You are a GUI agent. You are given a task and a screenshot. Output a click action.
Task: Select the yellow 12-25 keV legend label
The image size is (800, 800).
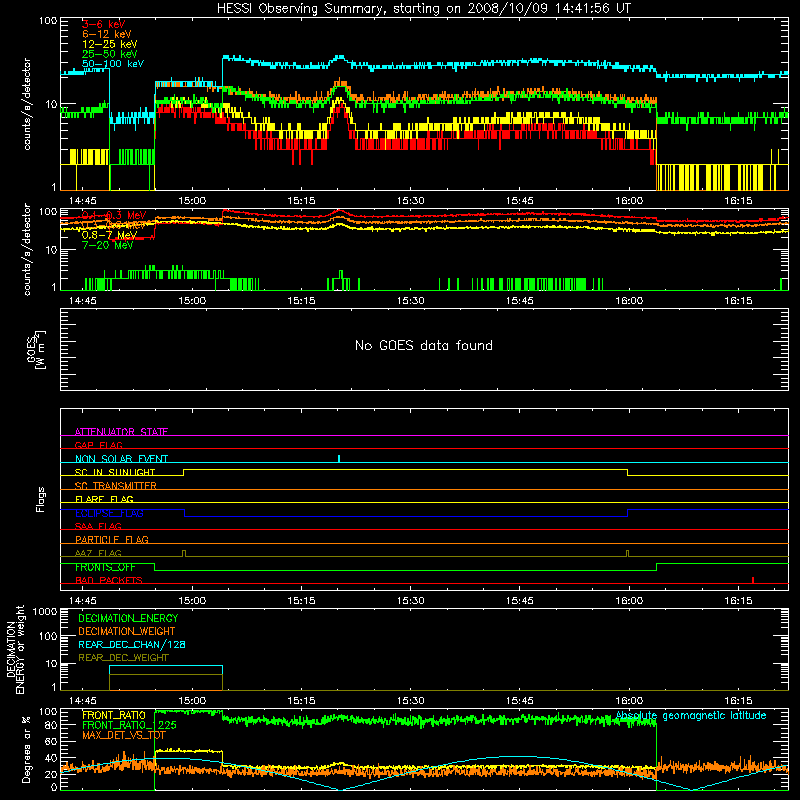click(x=110, y=44)
